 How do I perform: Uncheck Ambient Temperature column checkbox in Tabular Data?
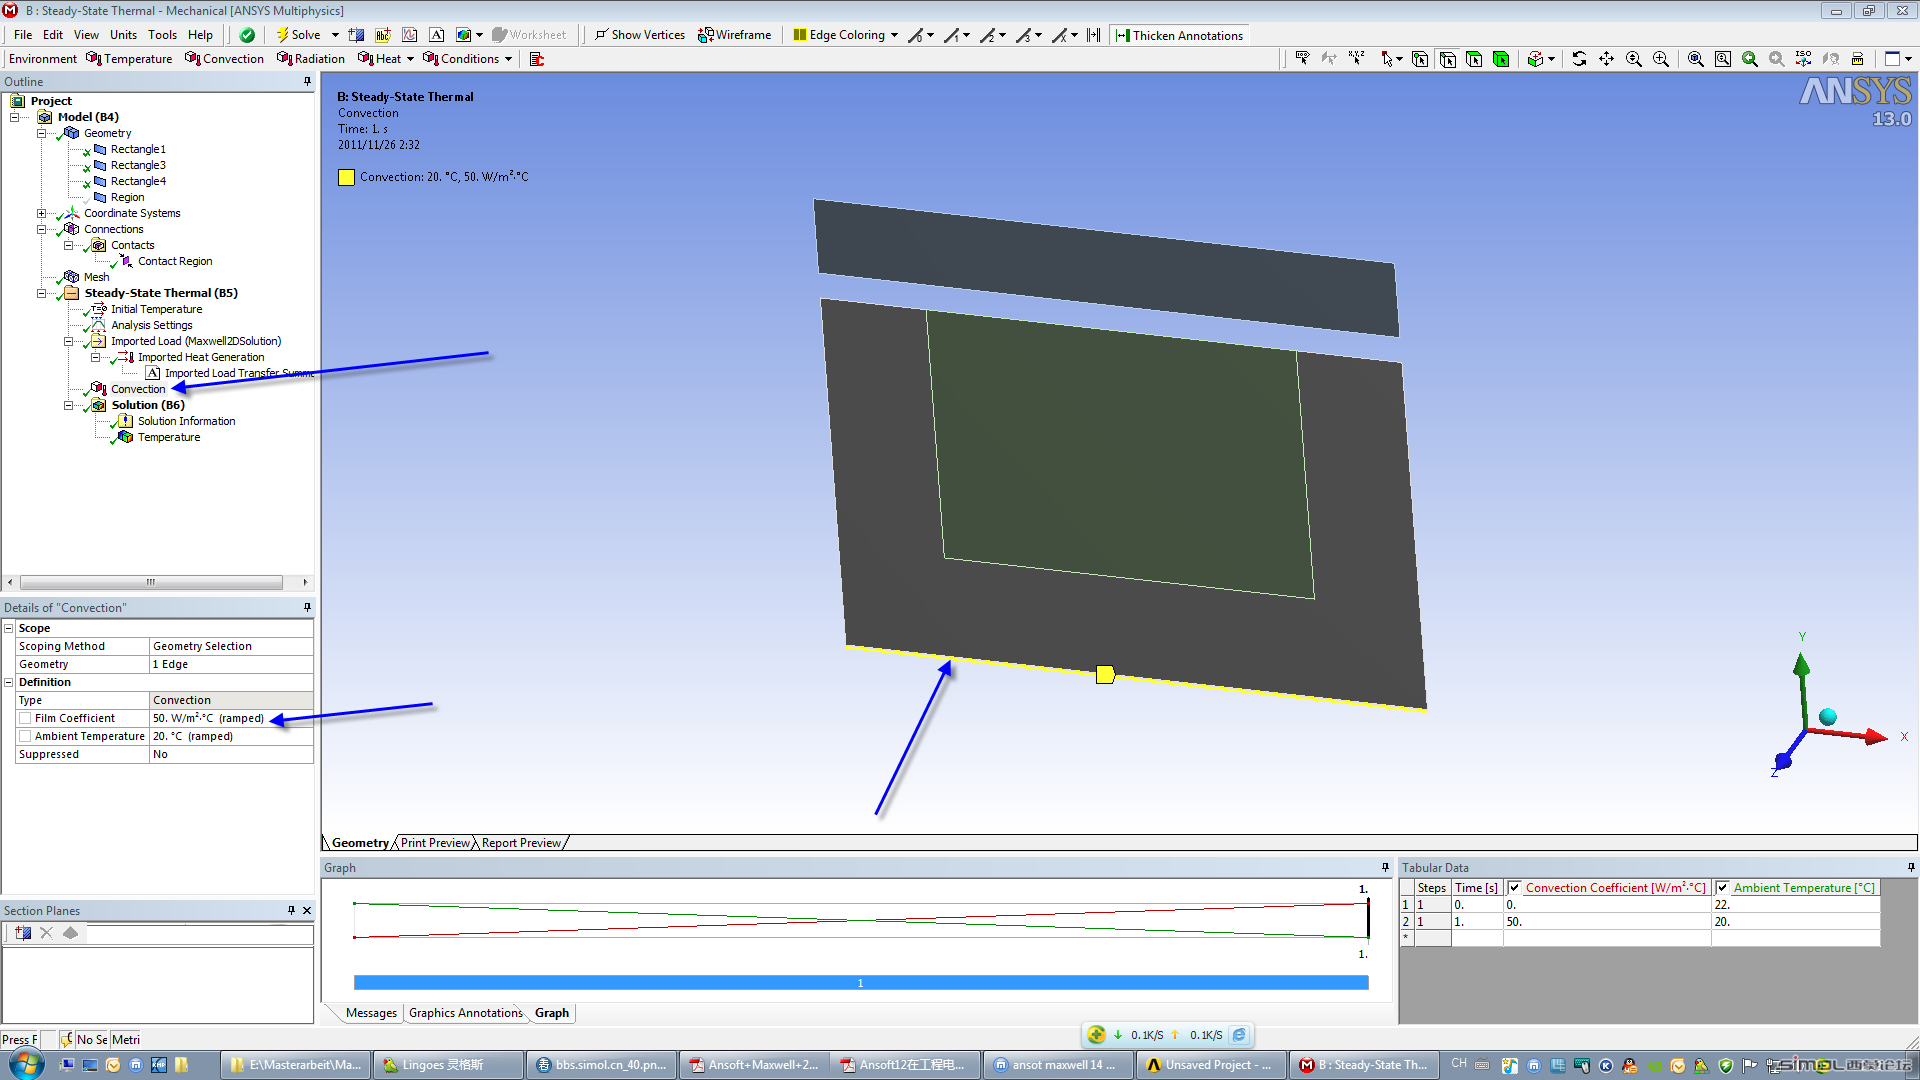1722,888
